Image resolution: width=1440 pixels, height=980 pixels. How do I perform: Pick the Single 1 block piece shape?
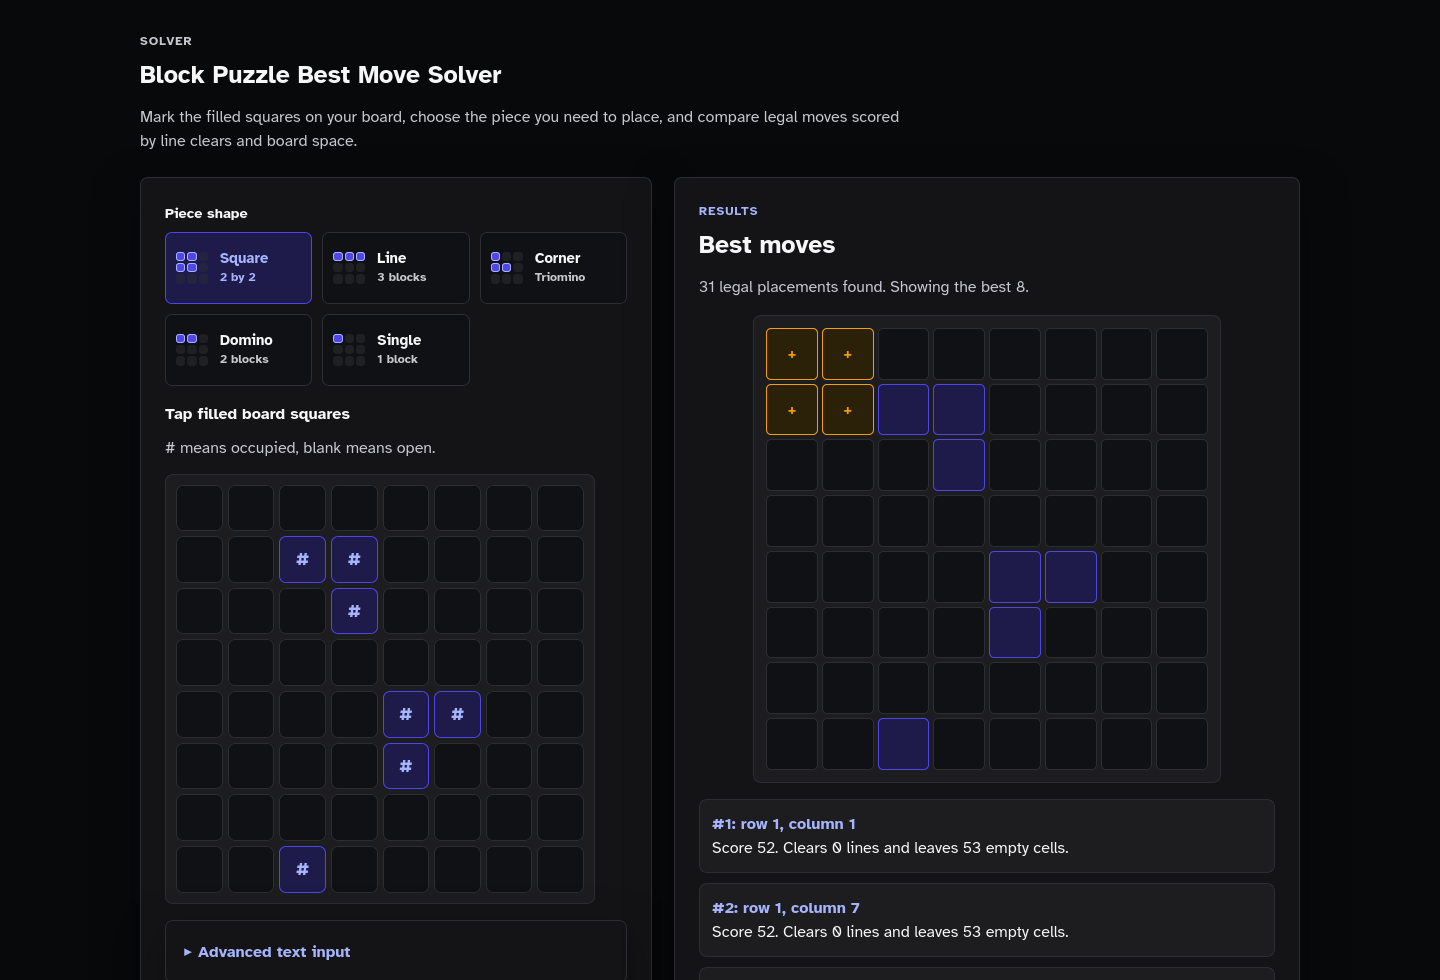point(396,350)
